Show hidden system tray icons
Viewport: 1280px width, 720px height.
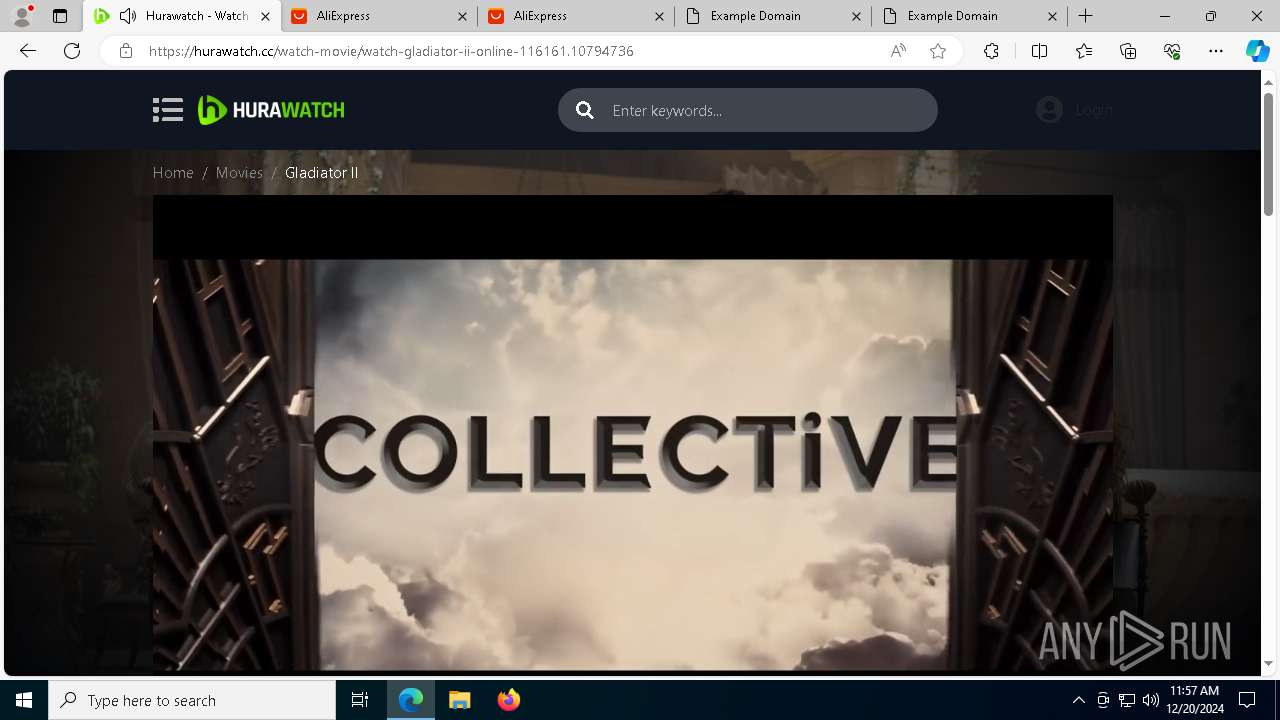point(1078,700)
